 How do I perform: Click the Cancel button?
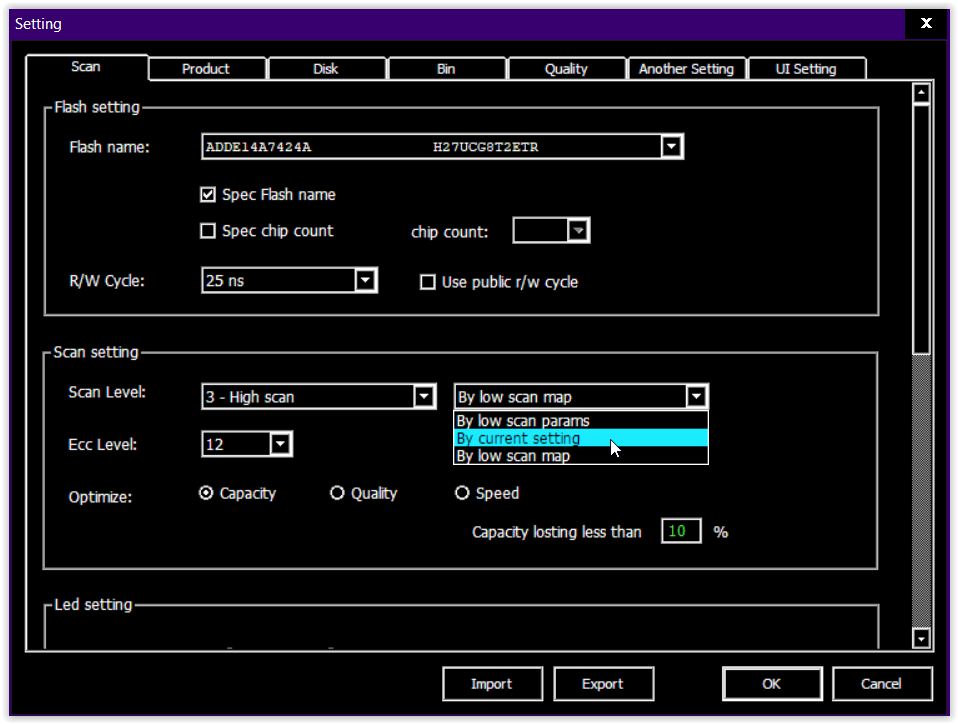pyautogui.click(x=882, y=684)
